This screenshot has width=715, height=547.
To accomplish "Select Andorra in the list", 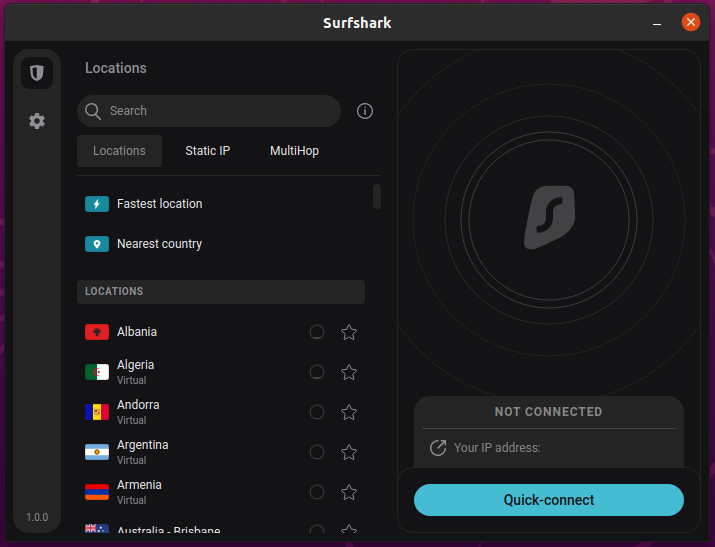I will pos(221,412).
